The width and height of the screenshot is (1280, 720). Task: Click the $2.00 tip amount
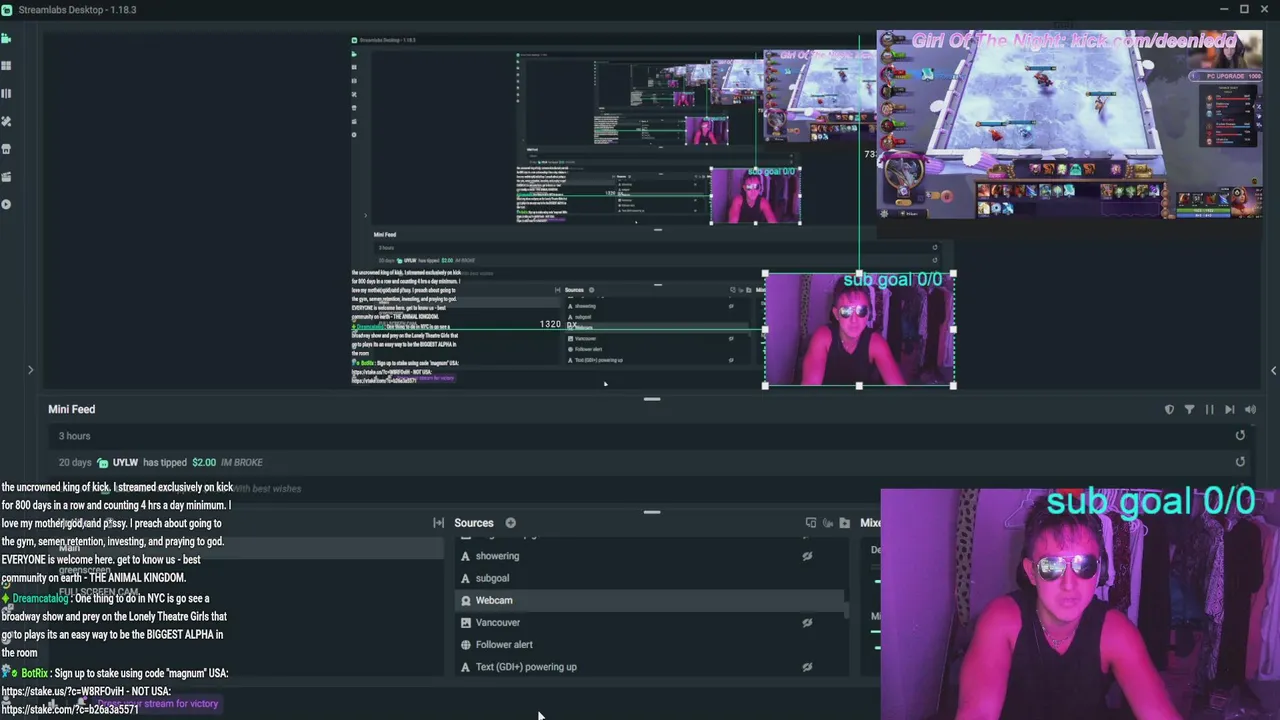point(204,462)
